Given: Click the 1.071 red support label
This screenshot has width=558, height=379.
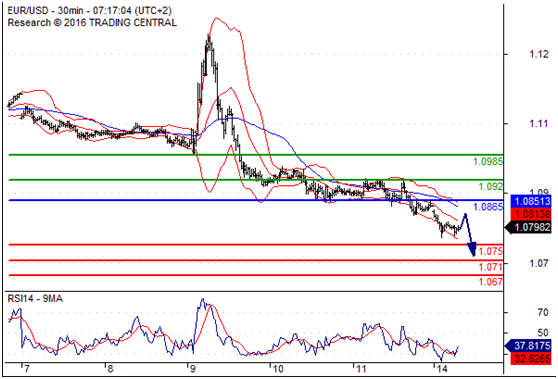Looking at the screenshot, I should point(490,267).
